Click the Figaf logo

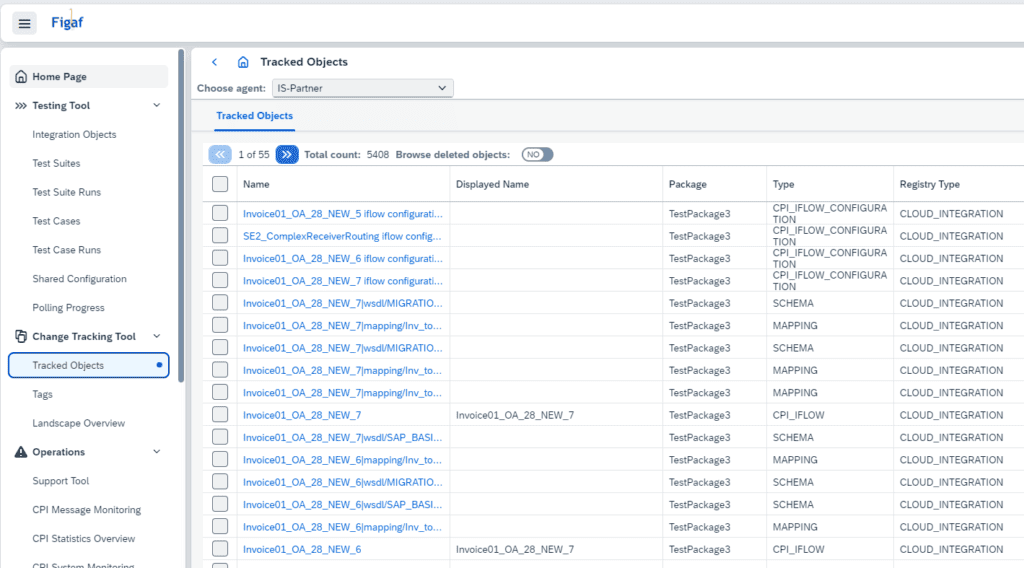67,22
